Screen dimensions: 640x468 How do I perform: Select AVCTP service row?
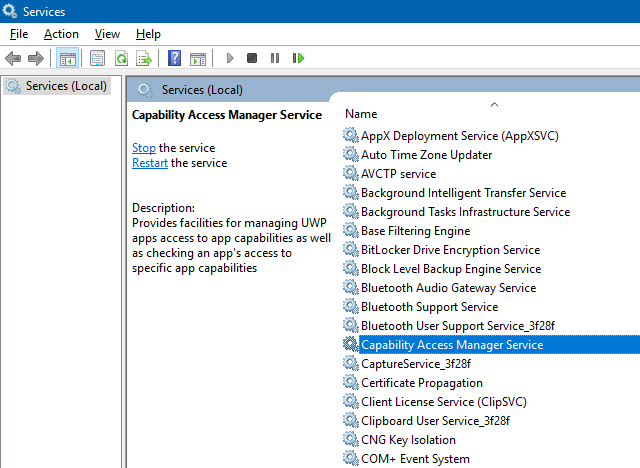[x=398, y=174]
